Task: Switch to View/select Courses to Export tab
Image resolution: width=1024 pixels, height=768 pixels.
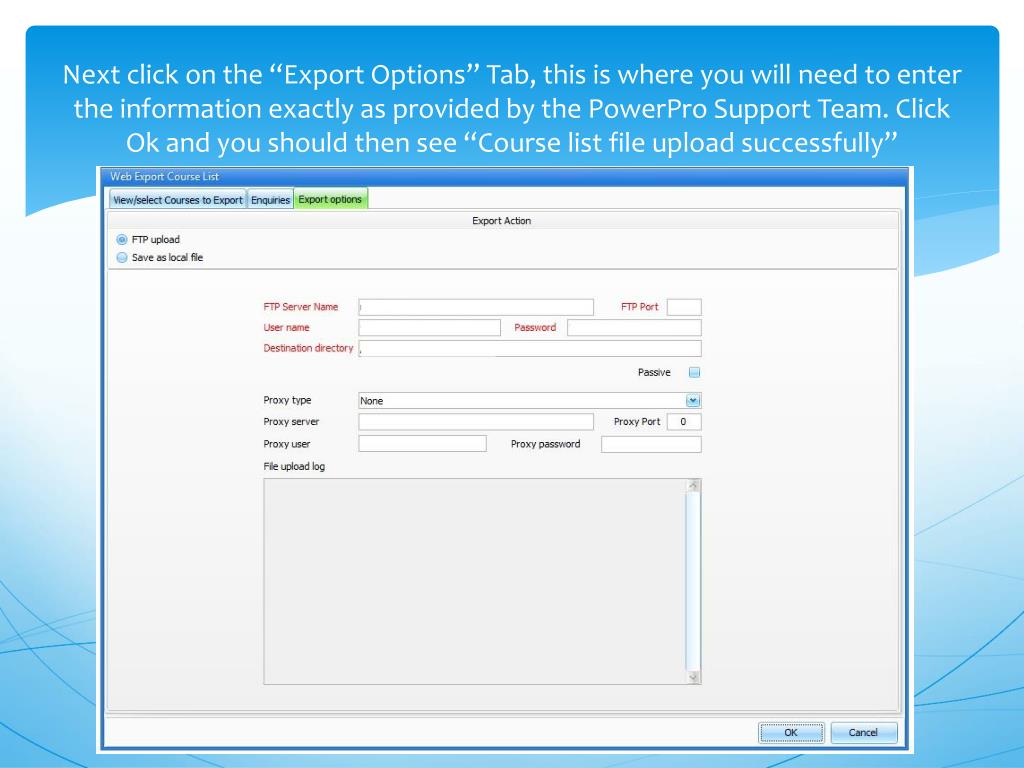Action: [178, 200]
